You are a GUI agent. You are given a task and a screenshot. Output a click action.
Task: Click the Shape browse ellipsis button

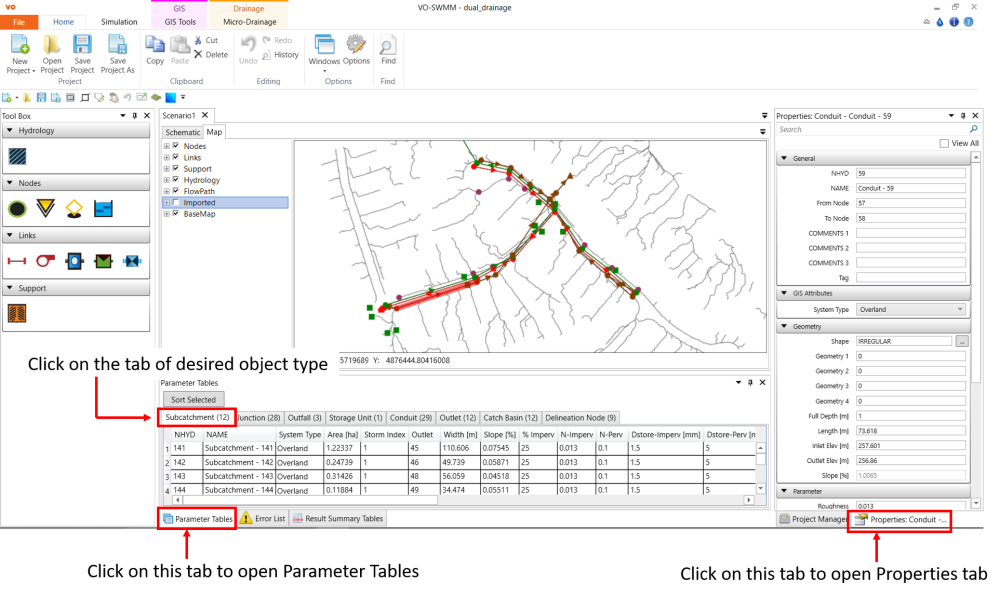click(962, 342)
